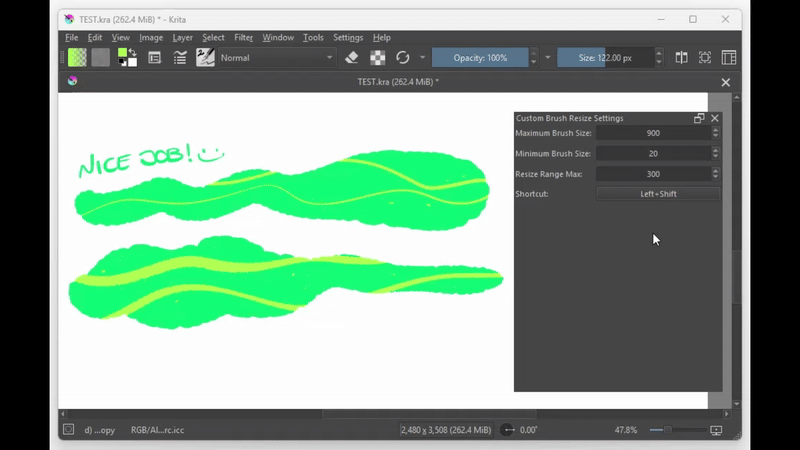This screenshot has height=450, width=800.
Task: Open the Edit menu
Action: coord(95,38)
